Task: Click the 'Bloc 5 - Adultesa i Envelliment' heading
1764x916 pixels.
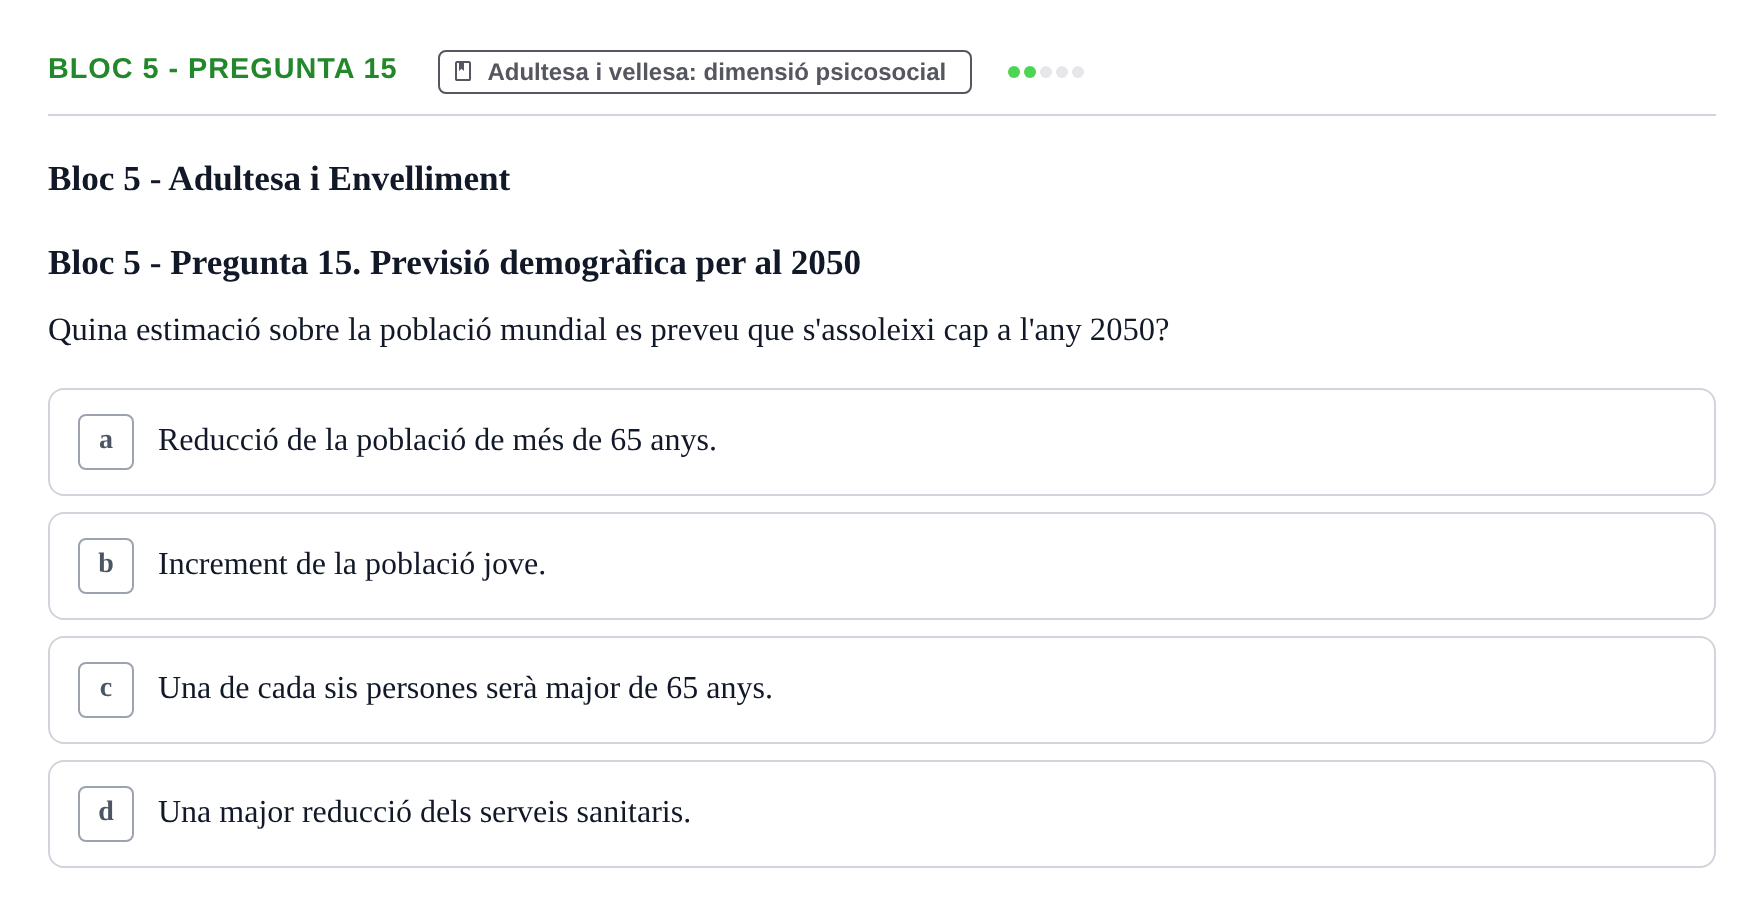Action: pyautogui.click(x=279, y=179)
